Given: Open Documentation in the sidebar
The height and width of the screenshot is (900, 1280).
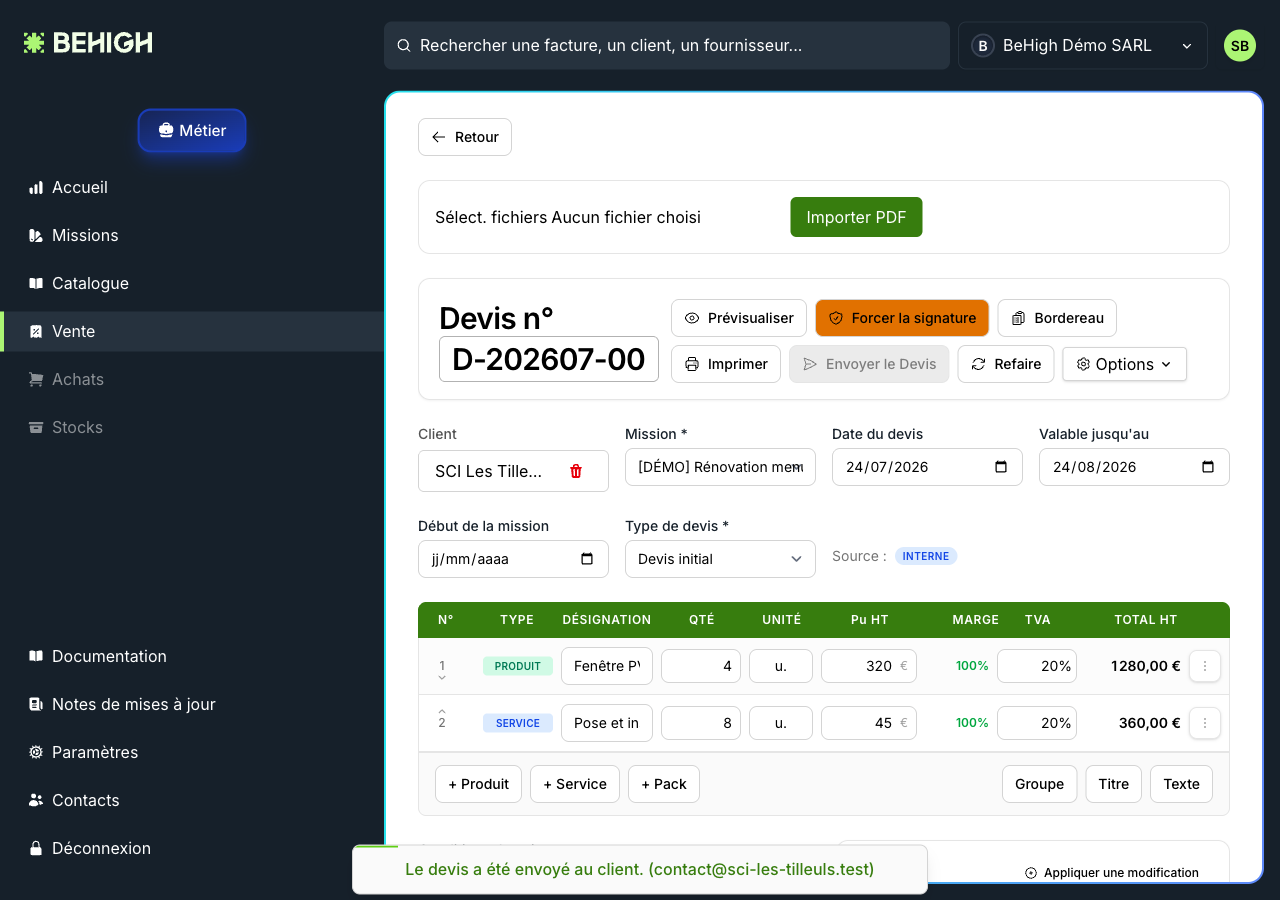Looking at the screenshot, I should pos(192,656).
